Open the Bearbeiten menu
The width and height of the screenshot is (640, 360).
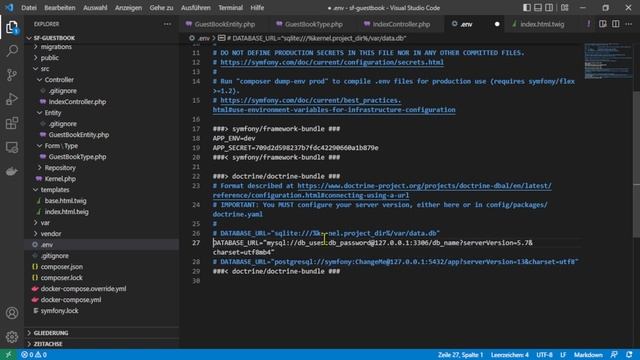[60, 8]
